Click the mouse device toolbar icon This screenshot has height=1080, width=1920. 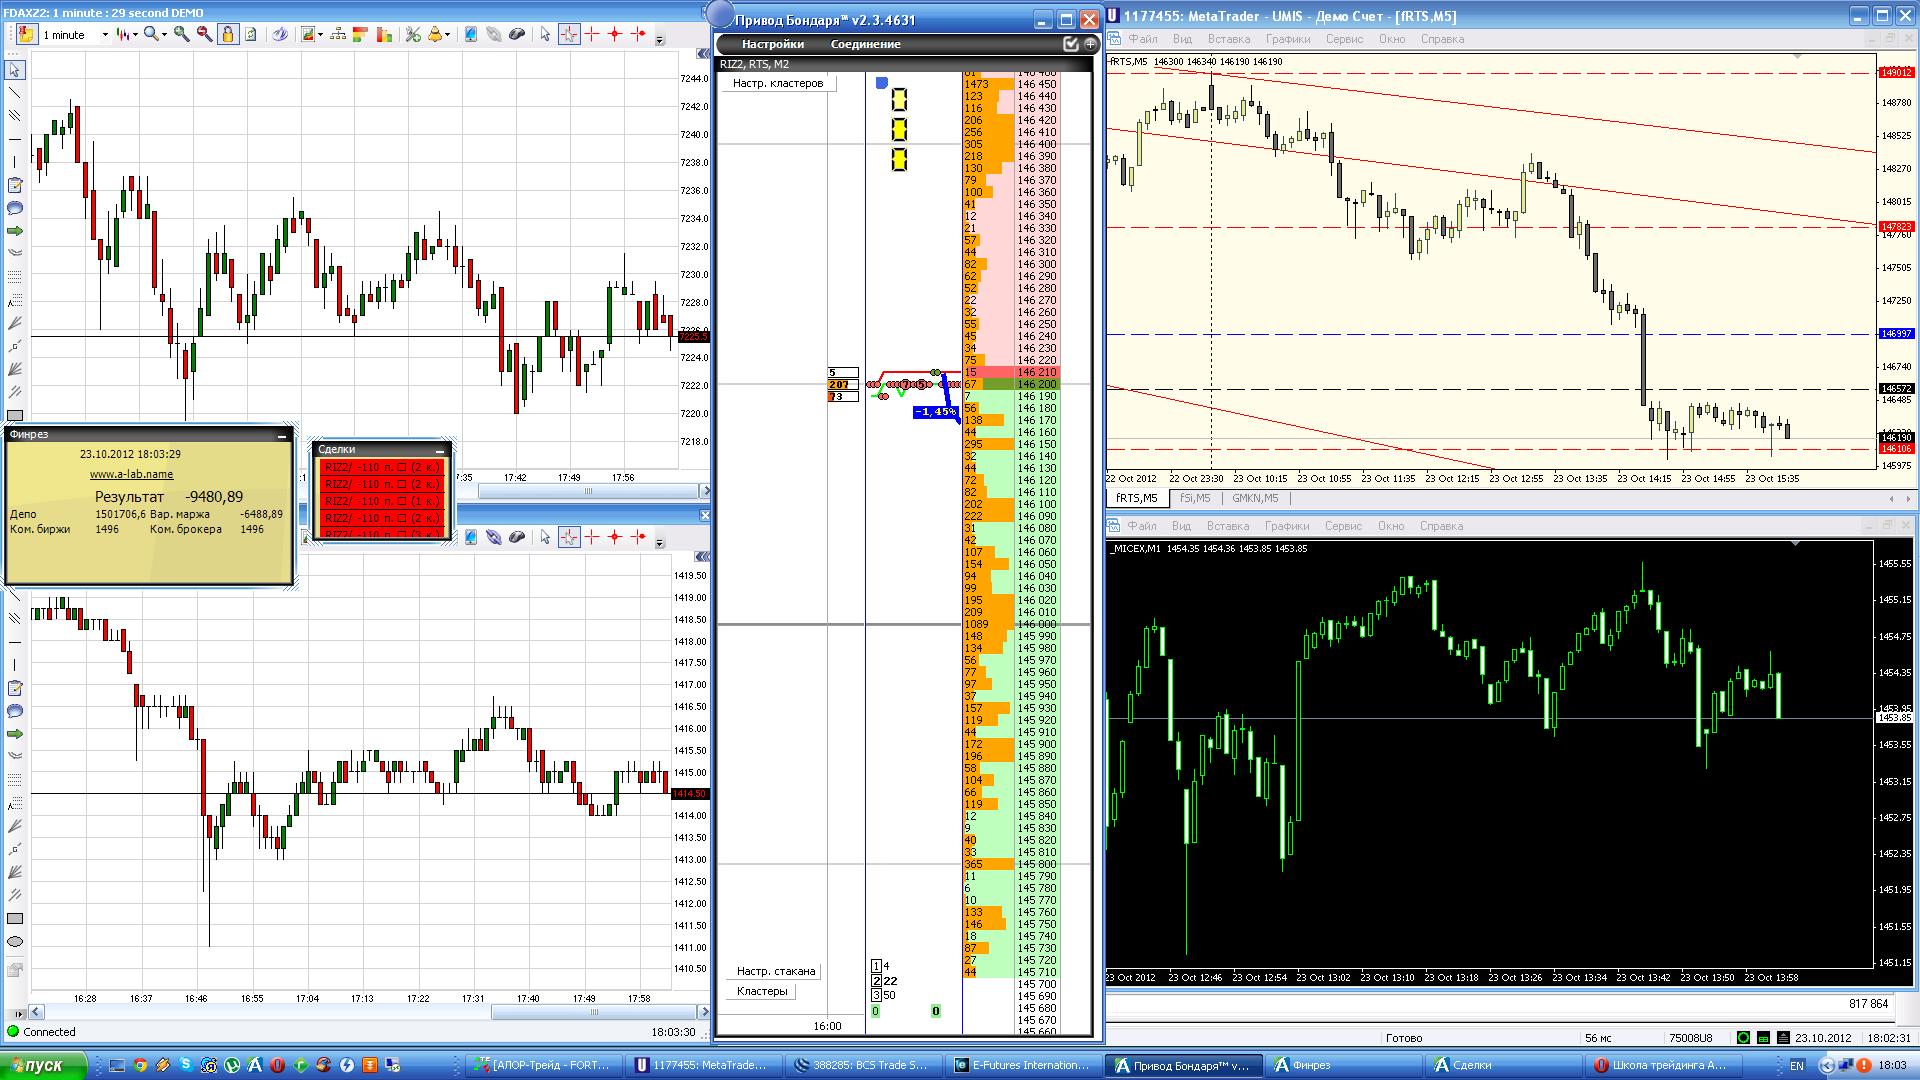coord(517,34)
